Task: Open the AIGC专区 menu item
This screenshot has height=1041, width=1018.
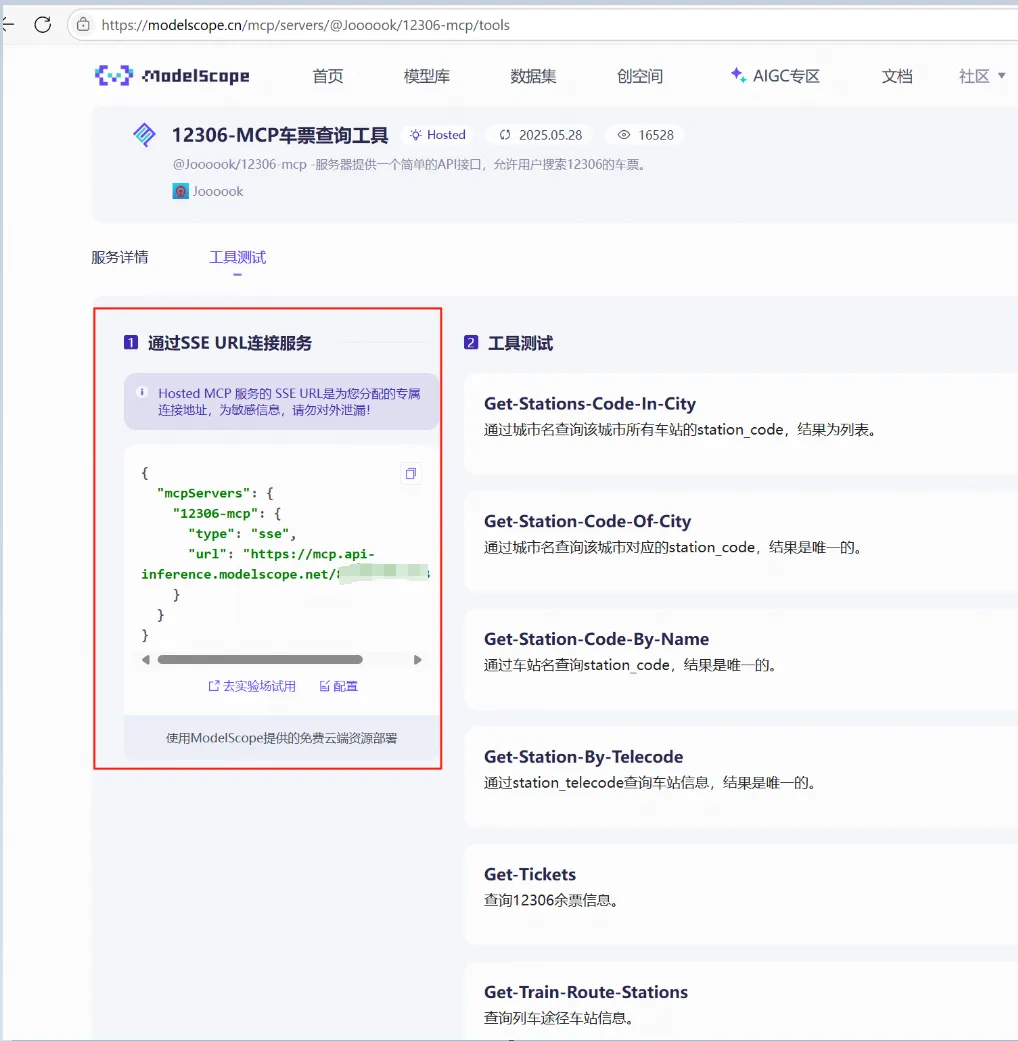Action: [775, 76]
